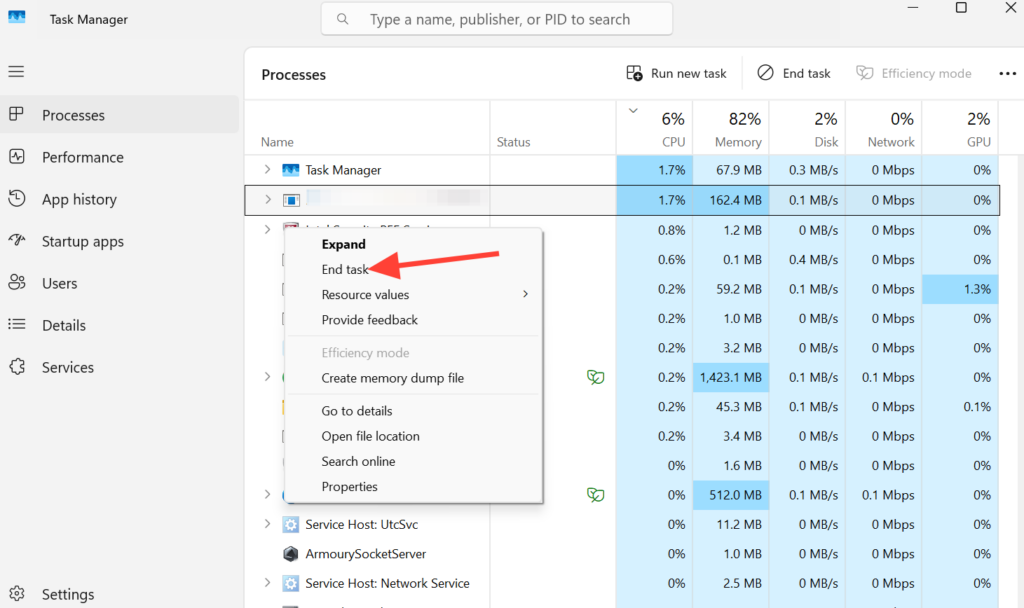The image size is (1024, 608).
Task: Click the Settings gear icon
Action: click(16, 594)
